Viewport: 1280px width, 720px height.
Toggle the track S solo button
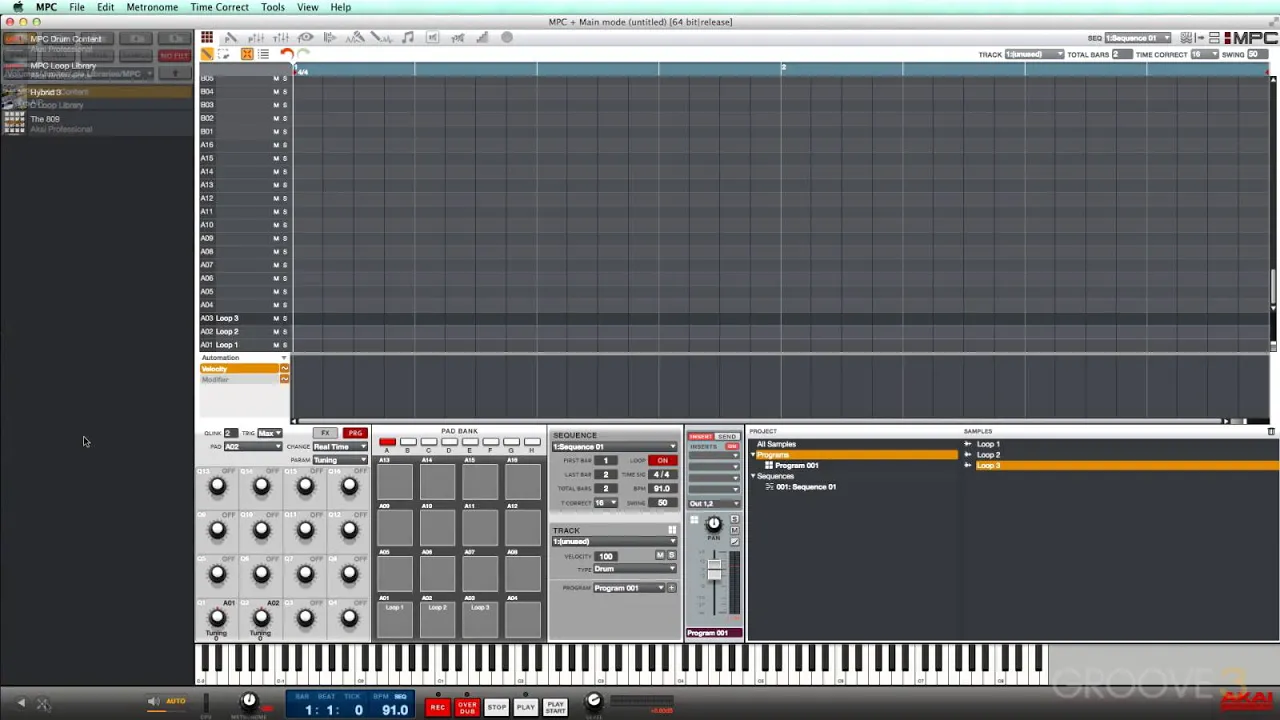pos(671,556)
